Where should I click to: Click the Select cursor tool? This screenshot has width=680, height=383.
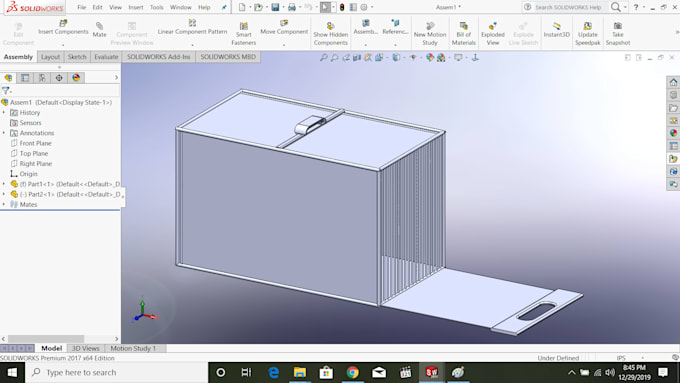click(x=325, y=7)
